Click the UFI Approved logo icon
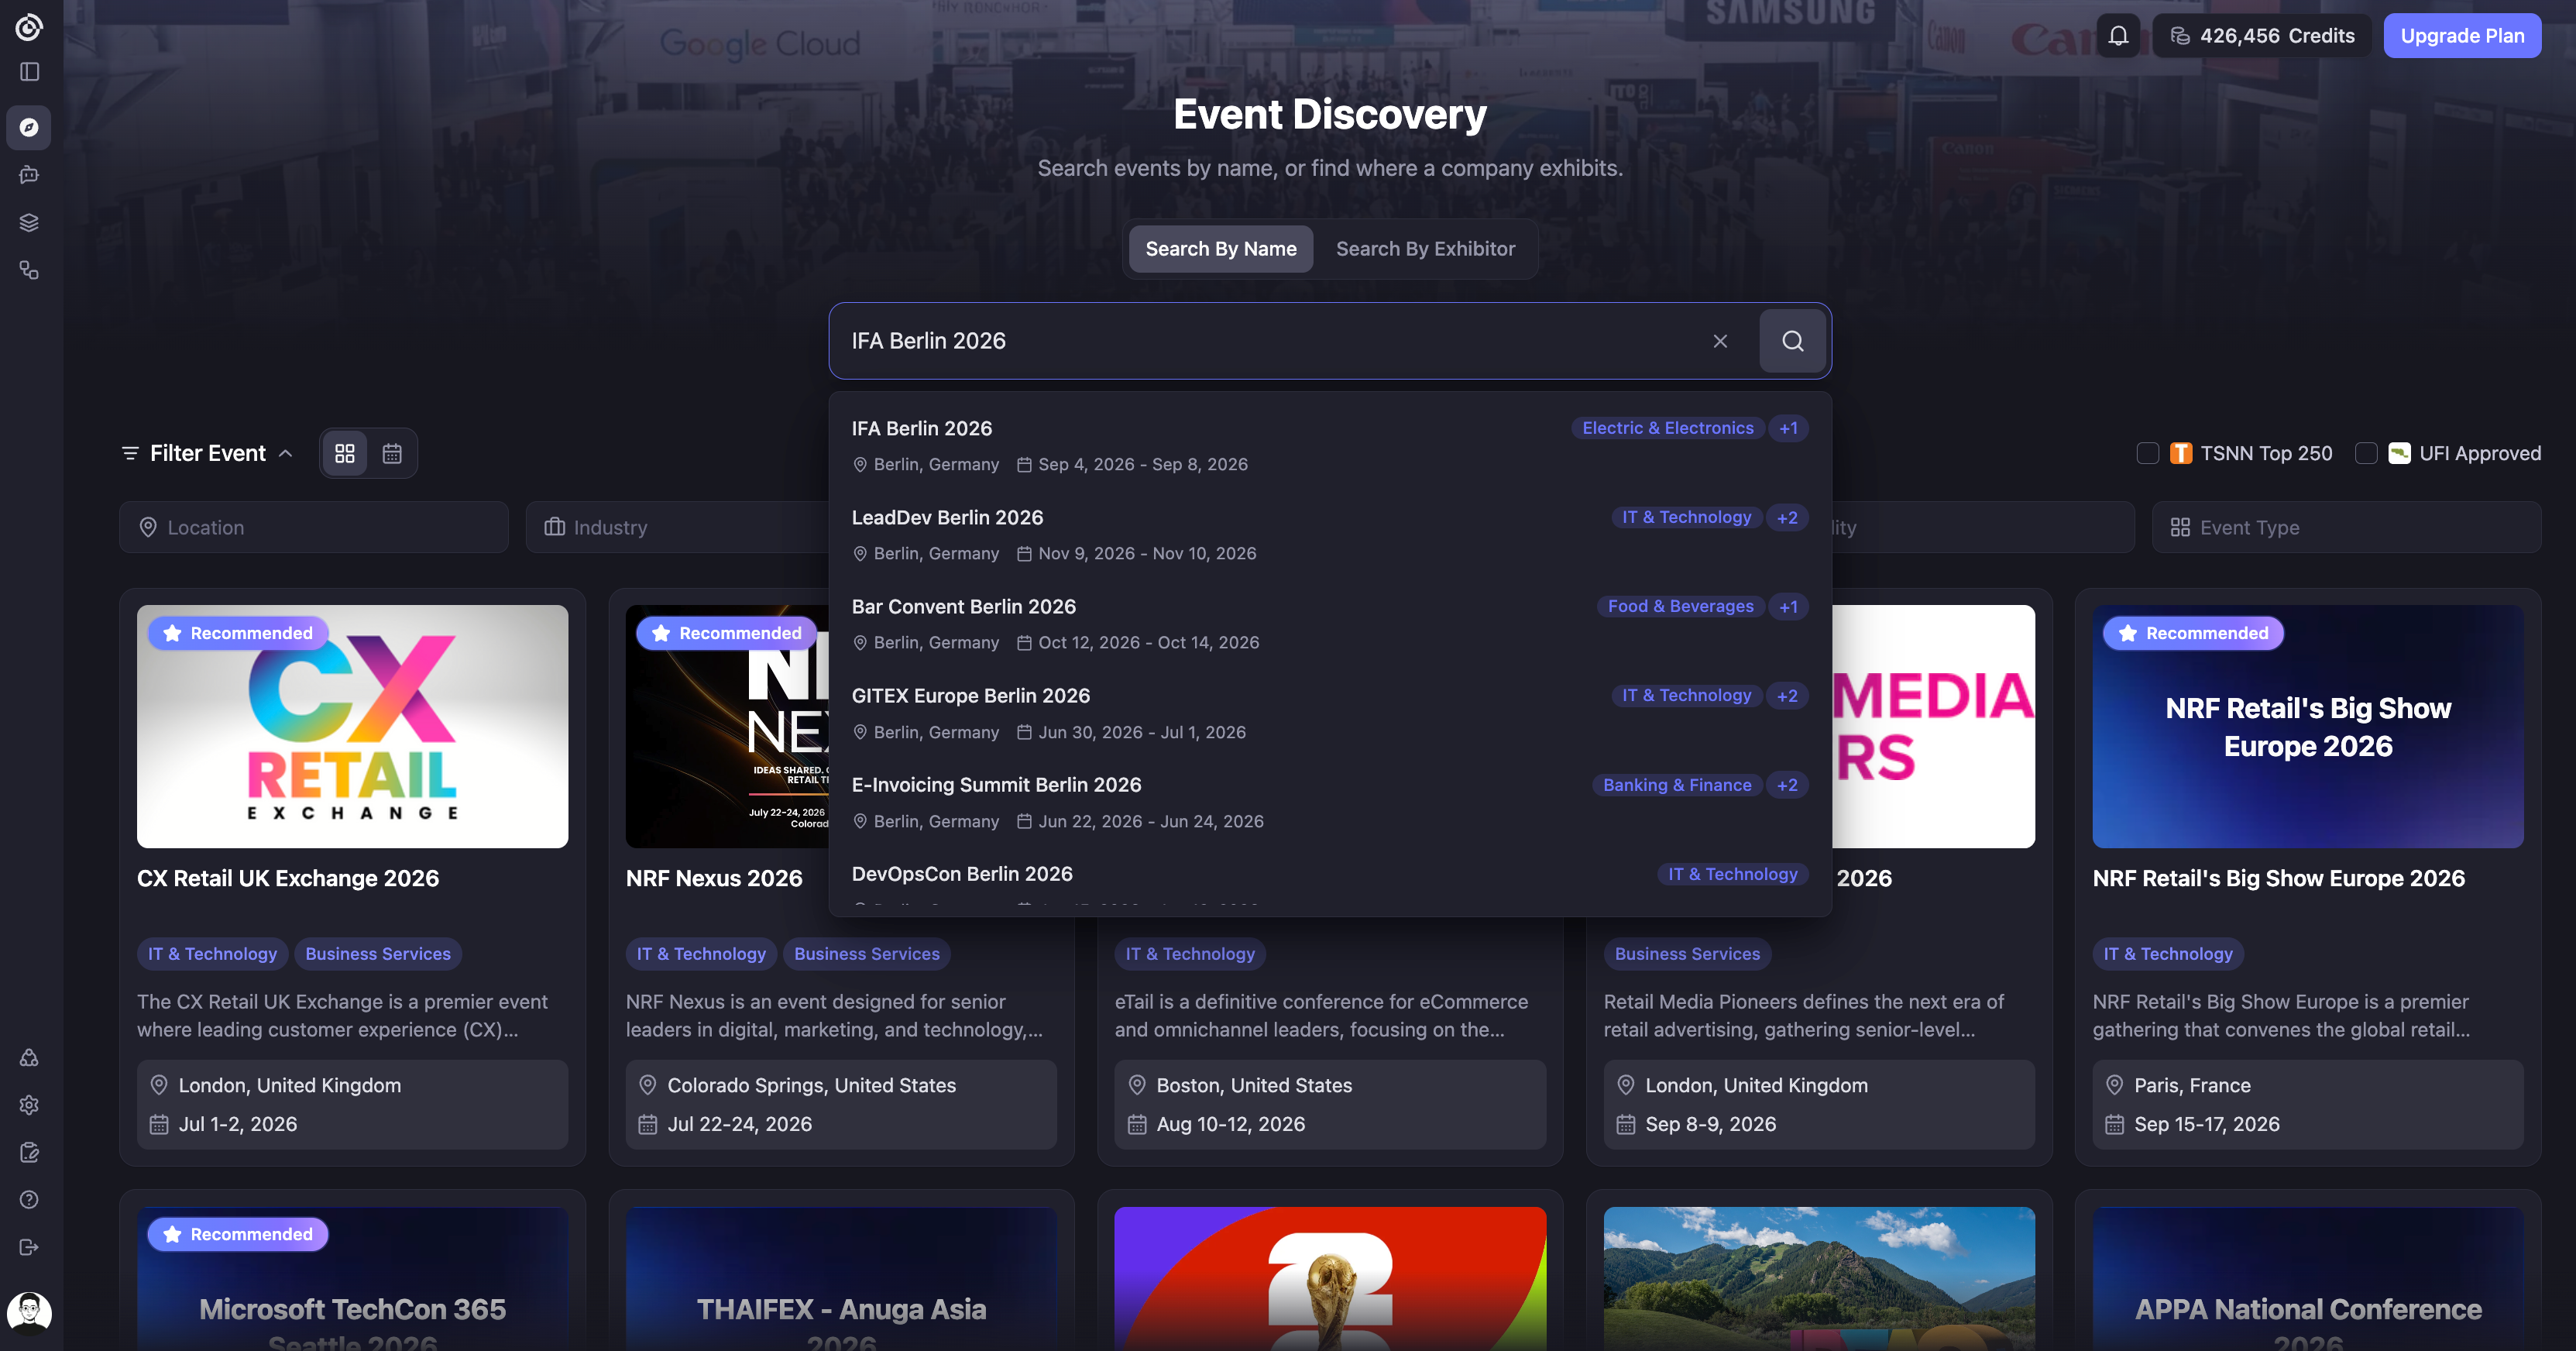The image size is (2576, 1351). click(x=2399, y=454)
